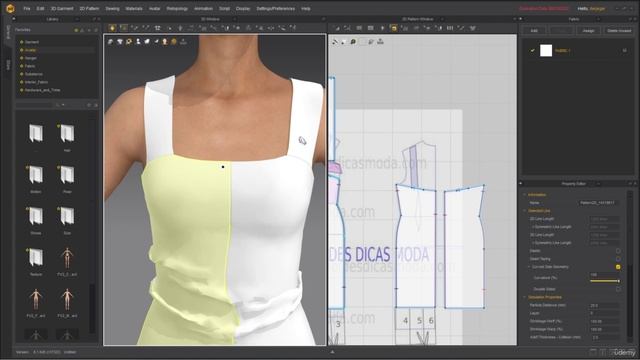Click the yellow favorites icon in Favorites header
Image resolution: width=640 pixels, height=360 pixels.
point(76,30)
